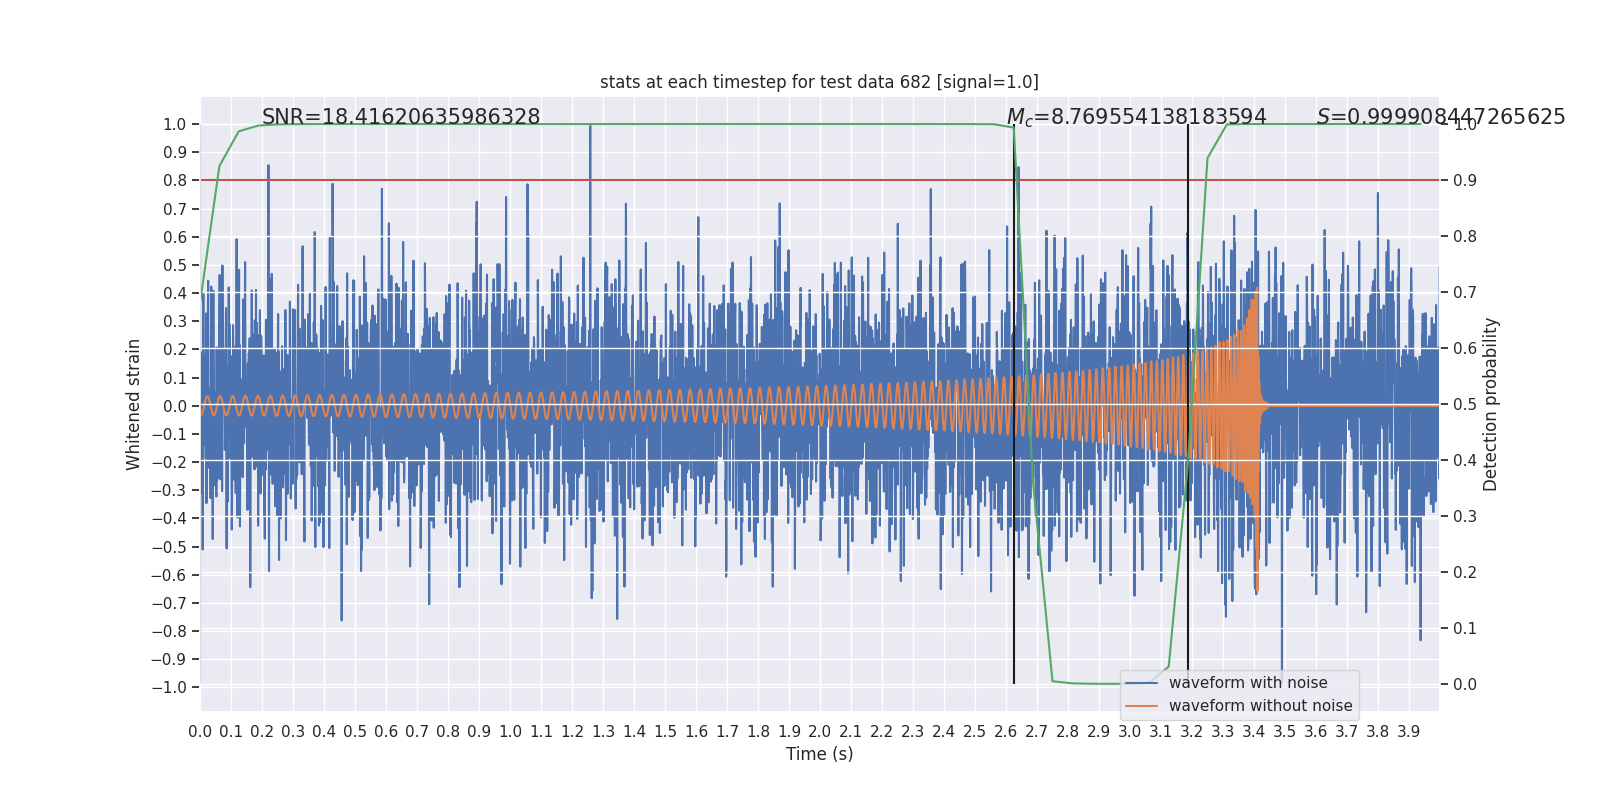The width and height of the screenshot is (1600, 800).
Task: Click the x-axis tick label 2.6
Action: pyautogui.click(x=1006, y=732)
